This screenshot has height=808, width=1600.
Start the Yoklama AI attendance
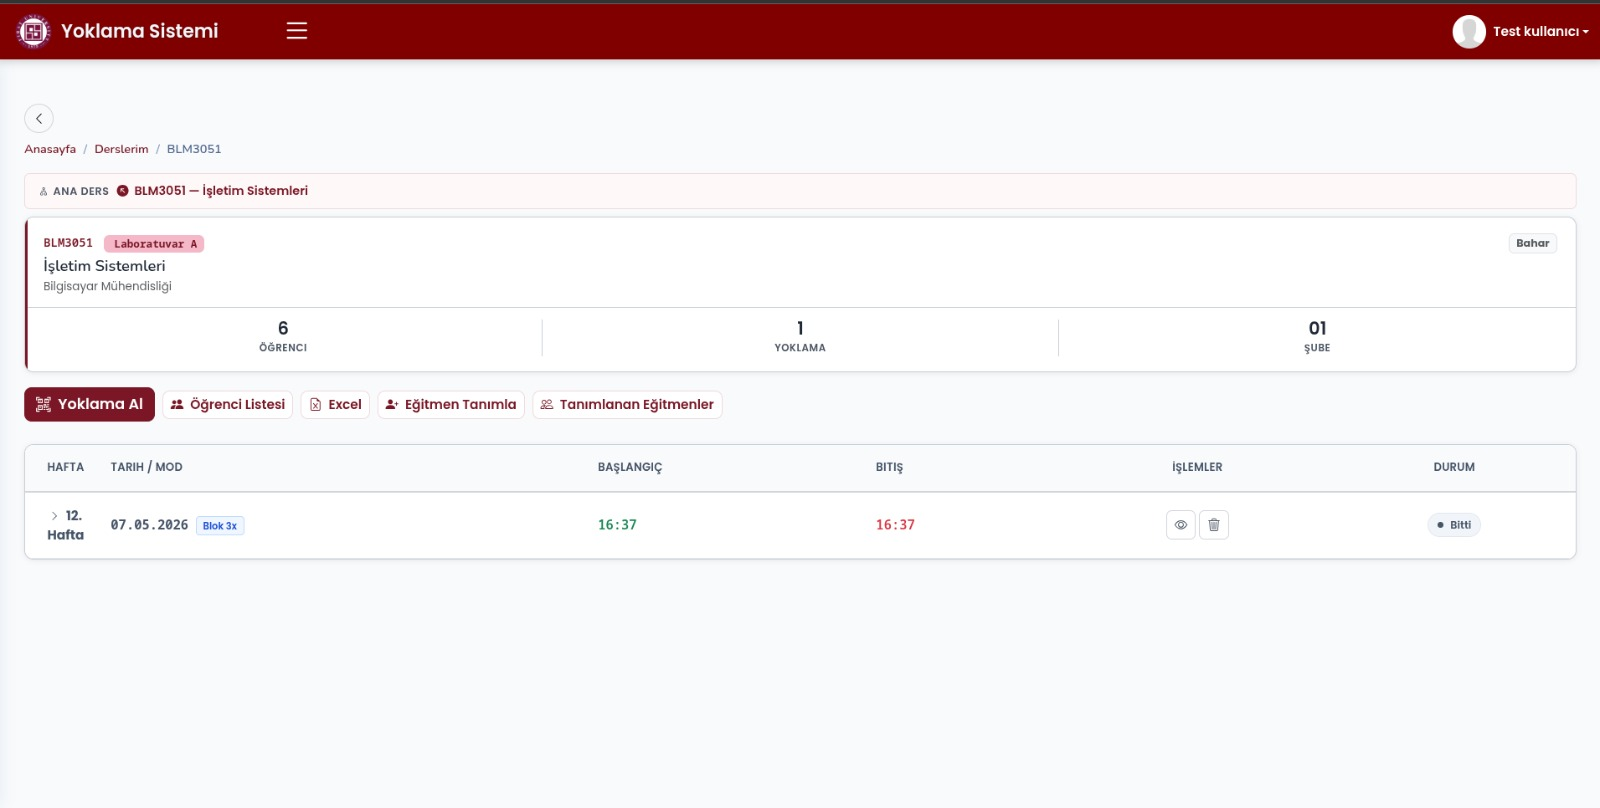[89, 404]
